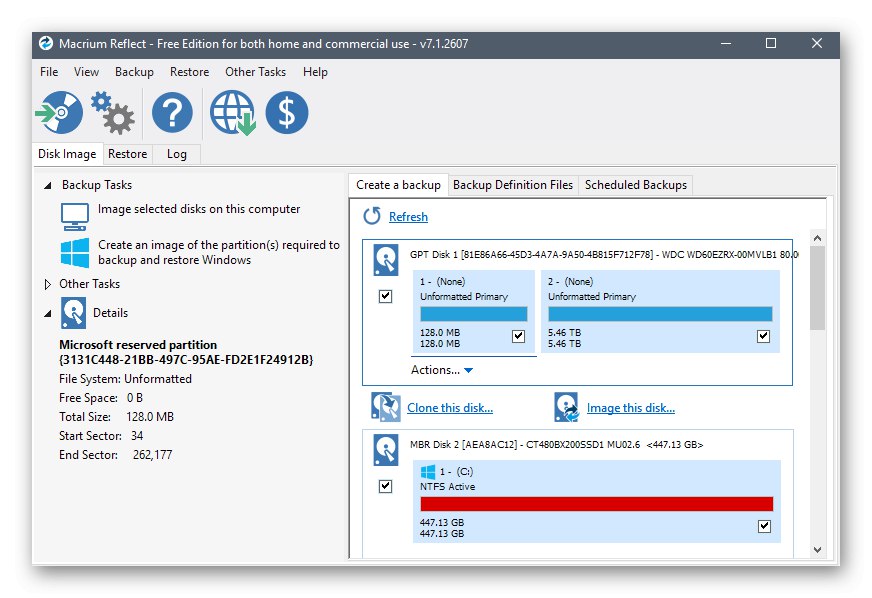Open the Backup Definition Files tab

pos(513,185)
